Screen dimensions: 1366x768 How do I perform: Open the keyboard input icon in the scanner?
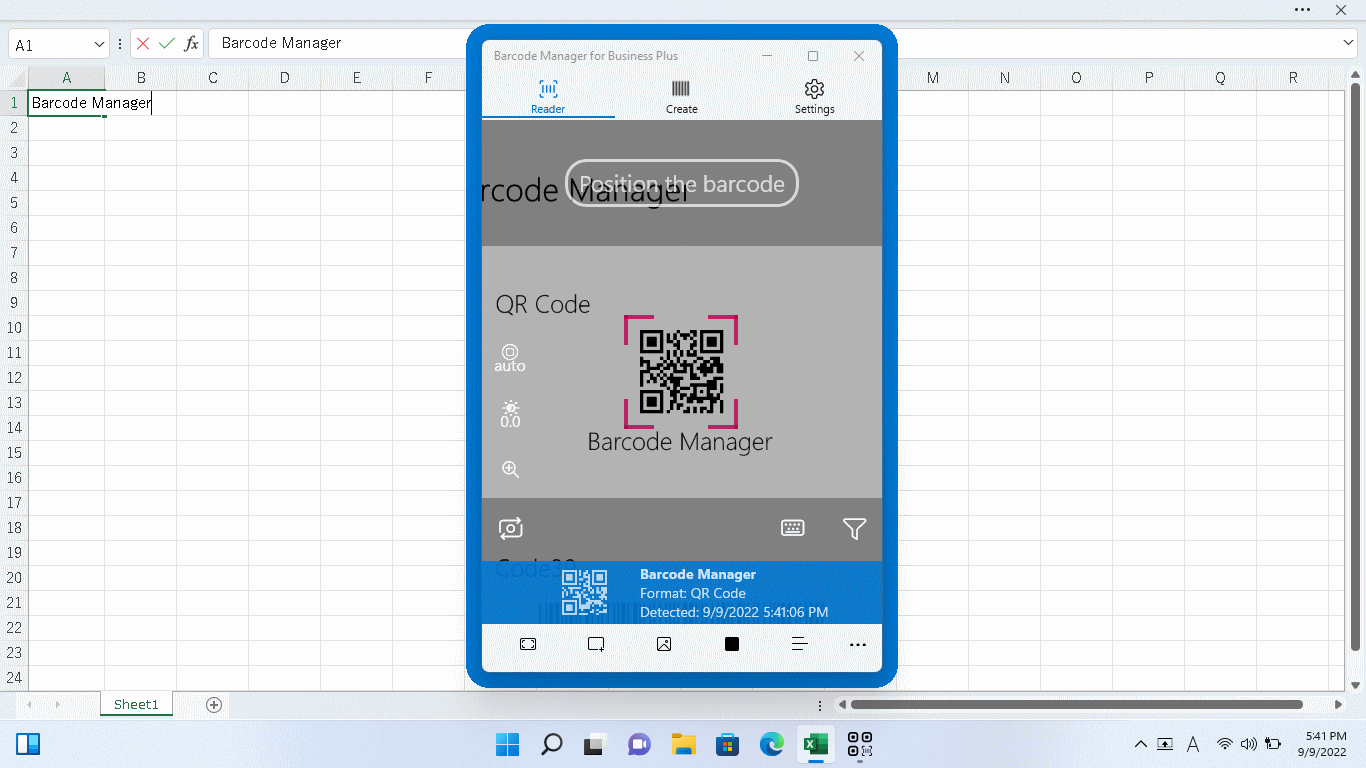[793, 527]
